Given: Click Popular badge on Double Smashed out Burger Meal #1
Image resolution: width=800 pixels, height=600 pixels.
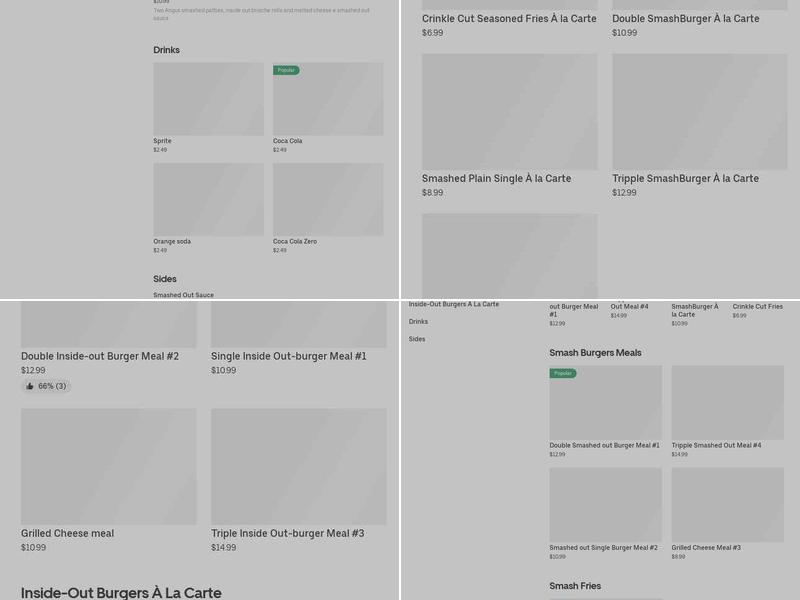Looking at the screenshot, I should coord(563,373).
